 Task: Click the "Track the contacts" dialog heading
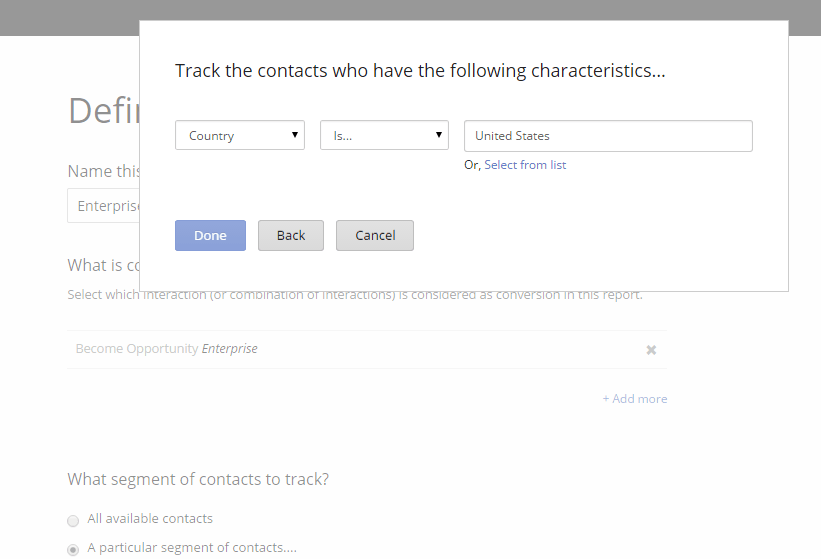(x=420, y=71)
